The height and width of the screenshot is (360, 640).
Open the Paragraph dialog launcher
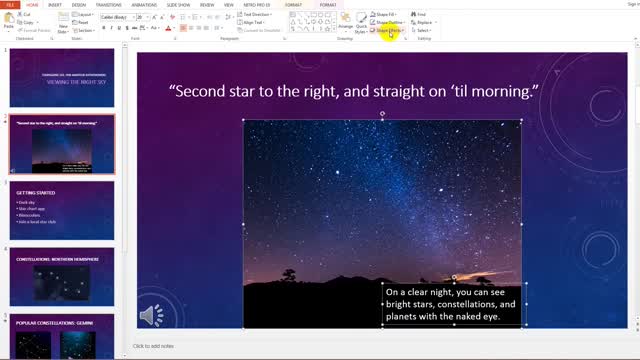tap(284, 38)
